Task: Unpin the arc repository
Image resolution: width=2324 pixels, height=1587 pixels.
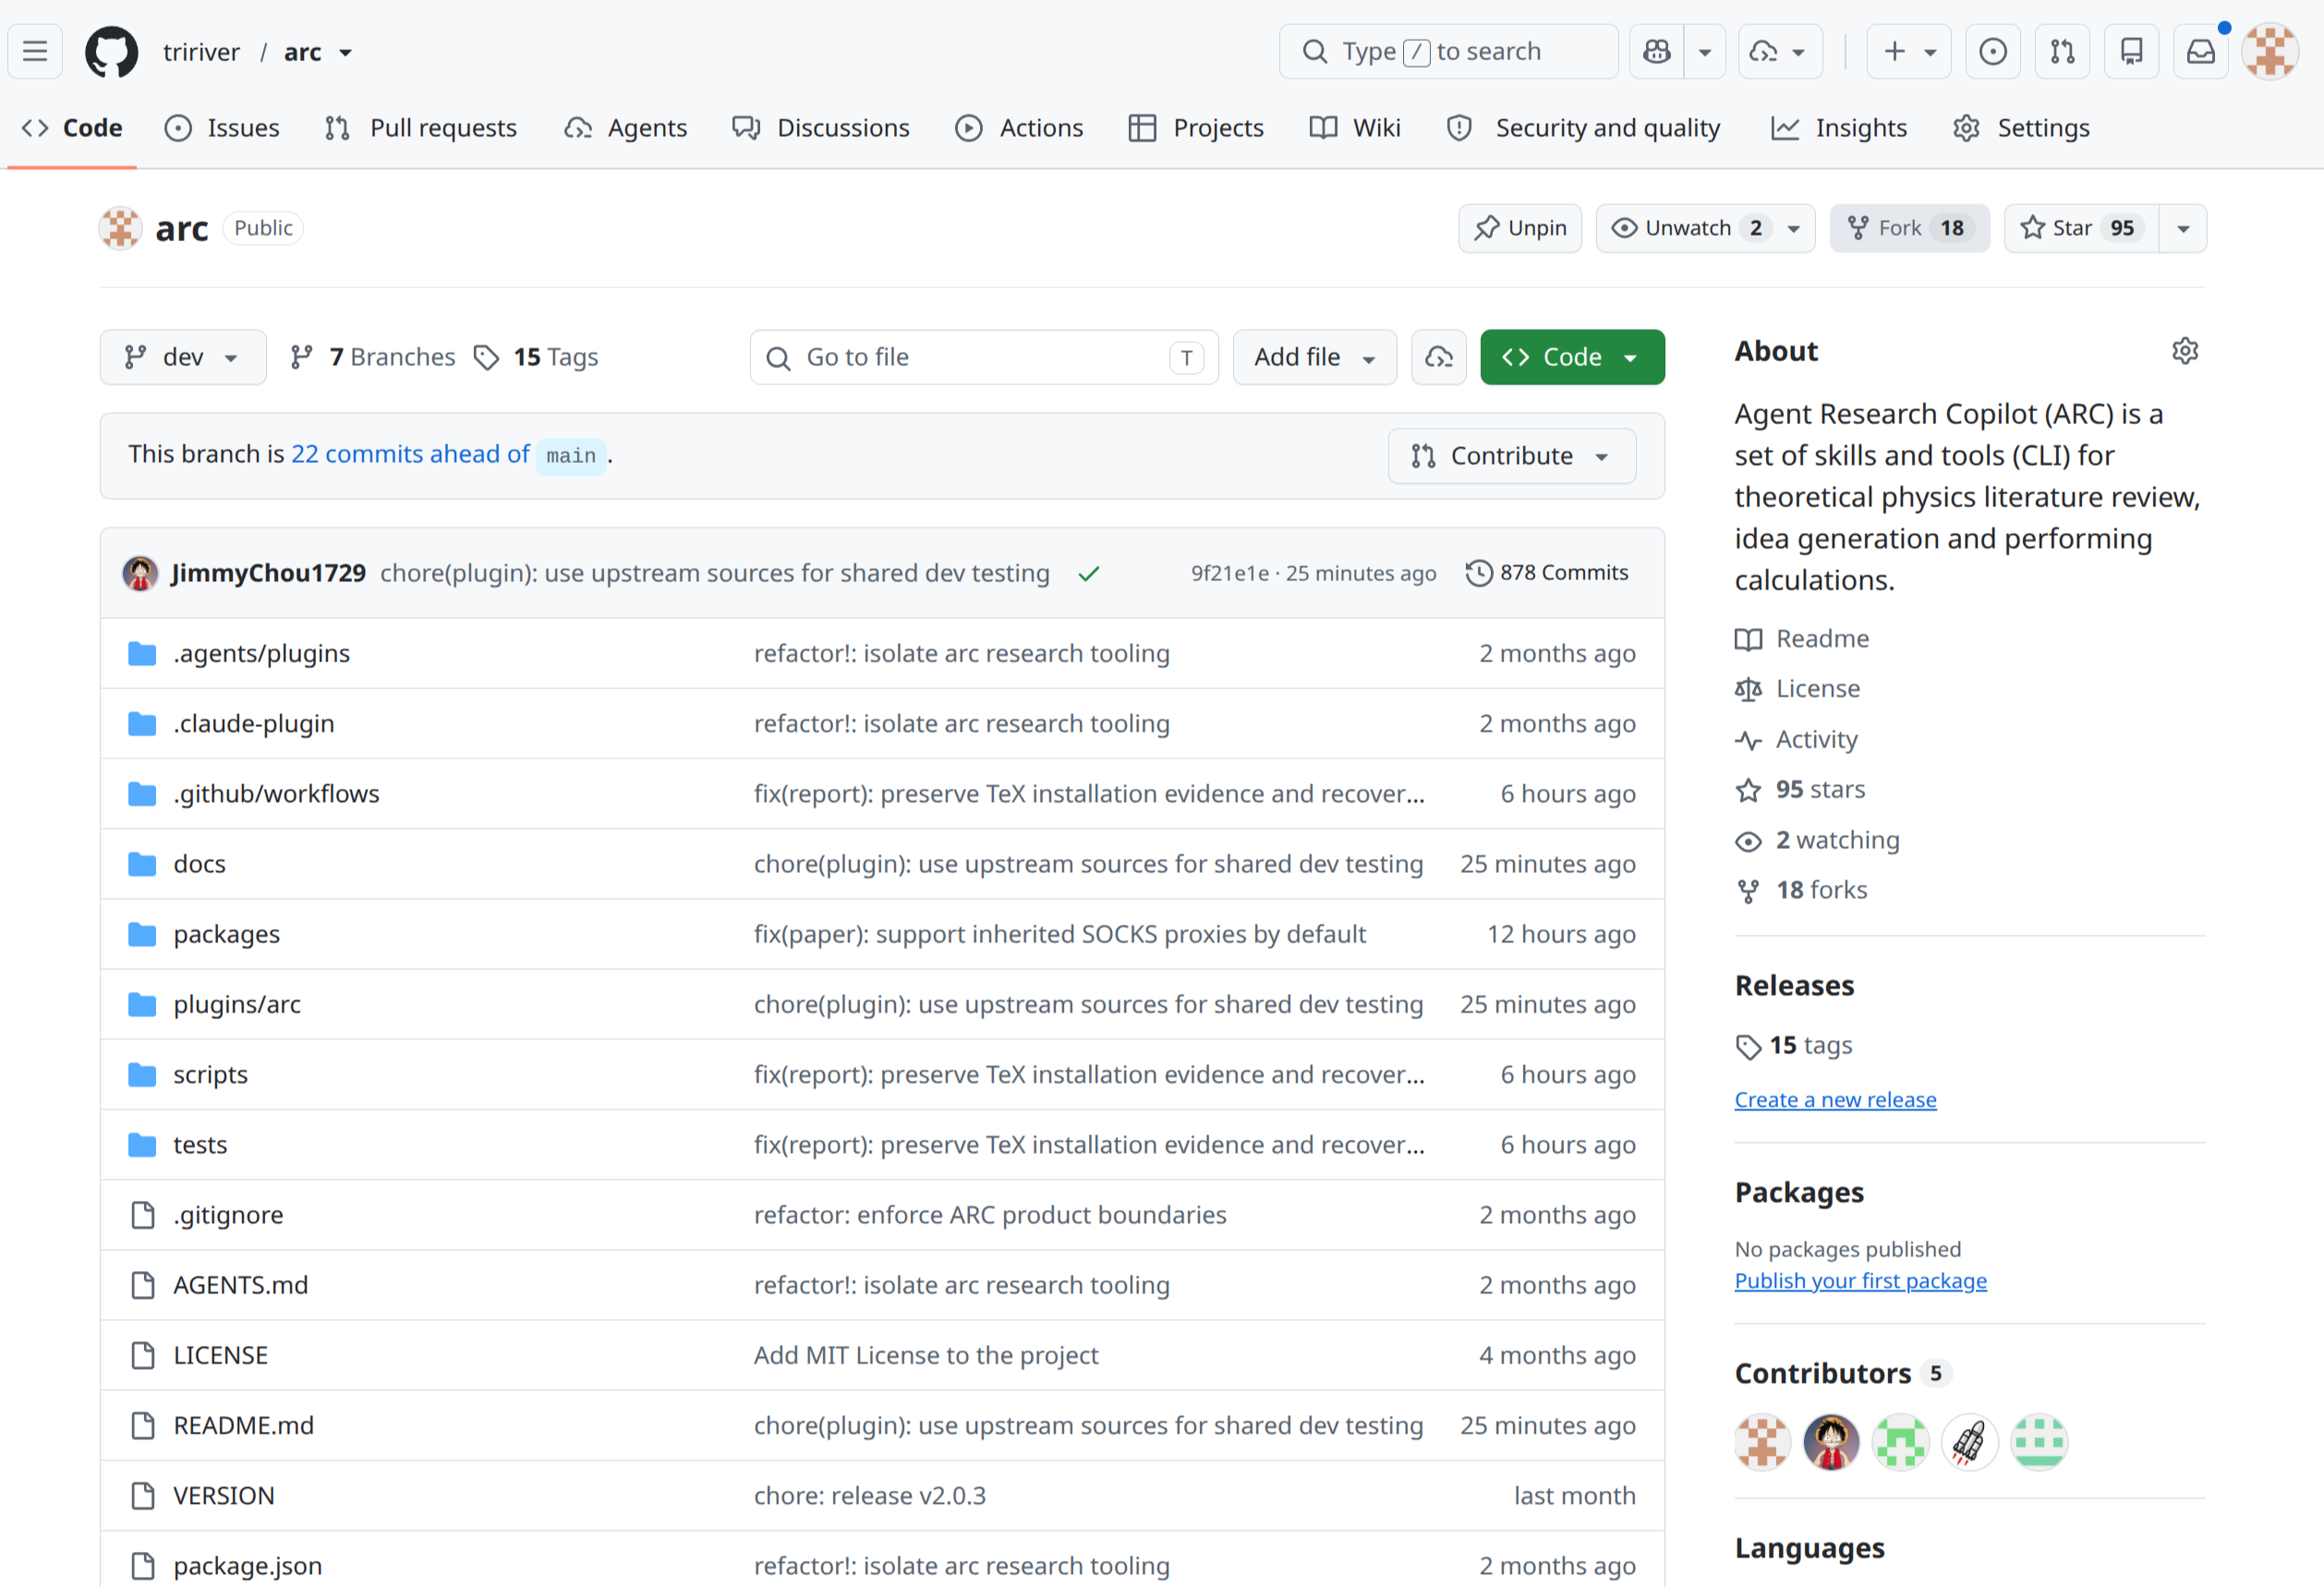Action: click(1519, 228)
